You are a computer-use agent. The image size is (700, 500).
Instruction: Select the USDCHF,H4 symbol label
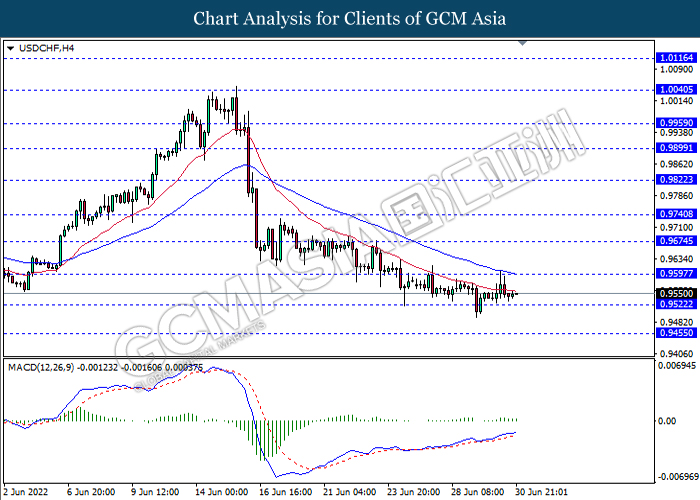click(x=46, y=48)
